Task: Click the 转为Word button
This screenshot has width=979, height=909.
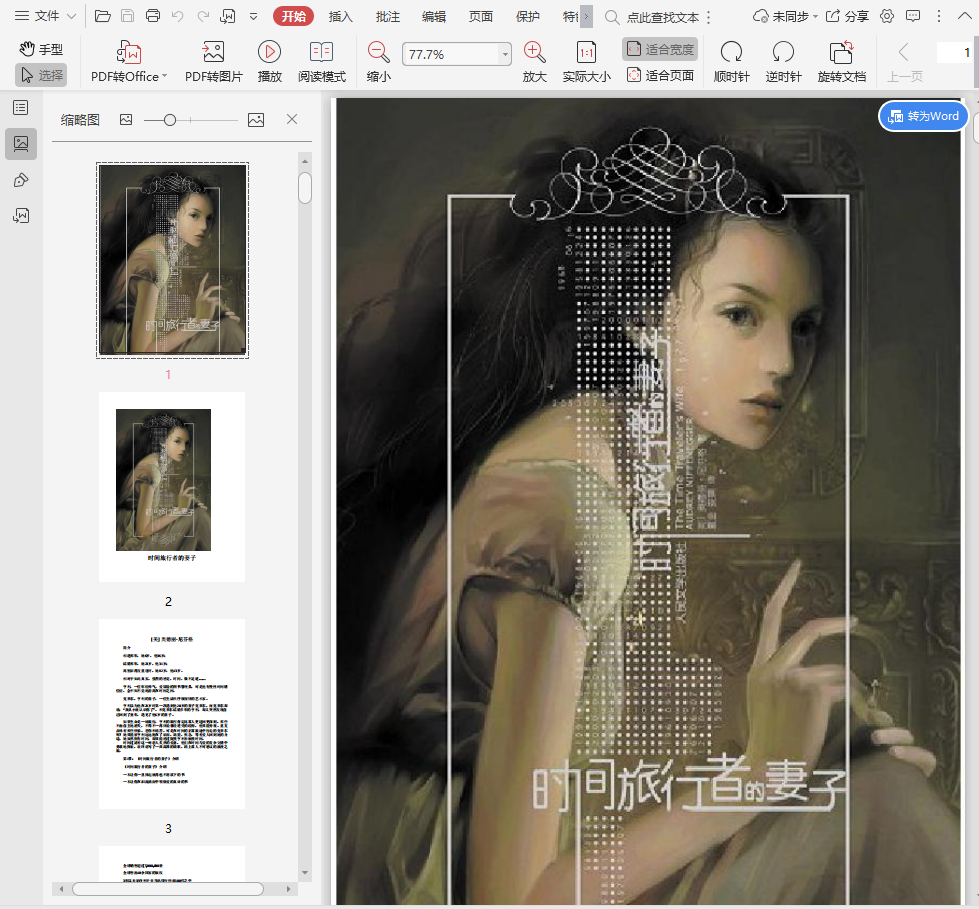Action: (924, 116)
